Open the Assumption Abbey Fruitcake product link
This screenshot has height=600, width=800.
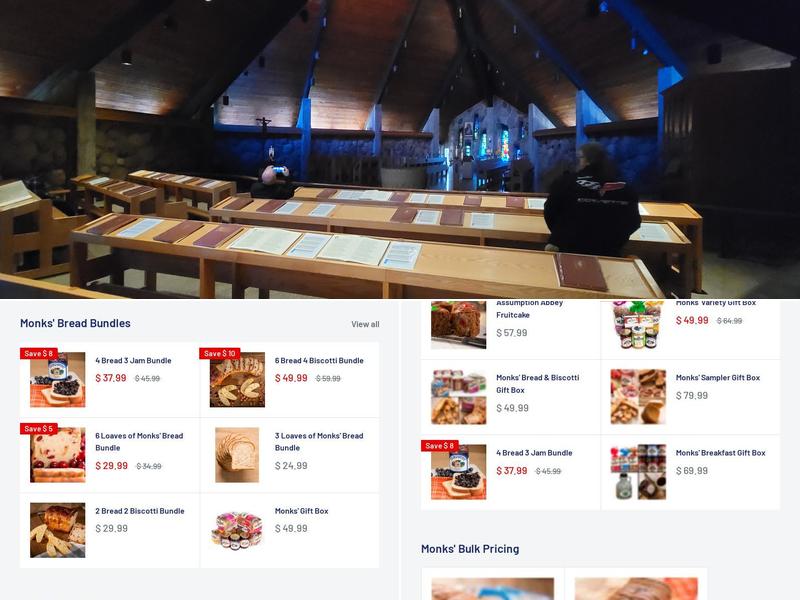530,309
